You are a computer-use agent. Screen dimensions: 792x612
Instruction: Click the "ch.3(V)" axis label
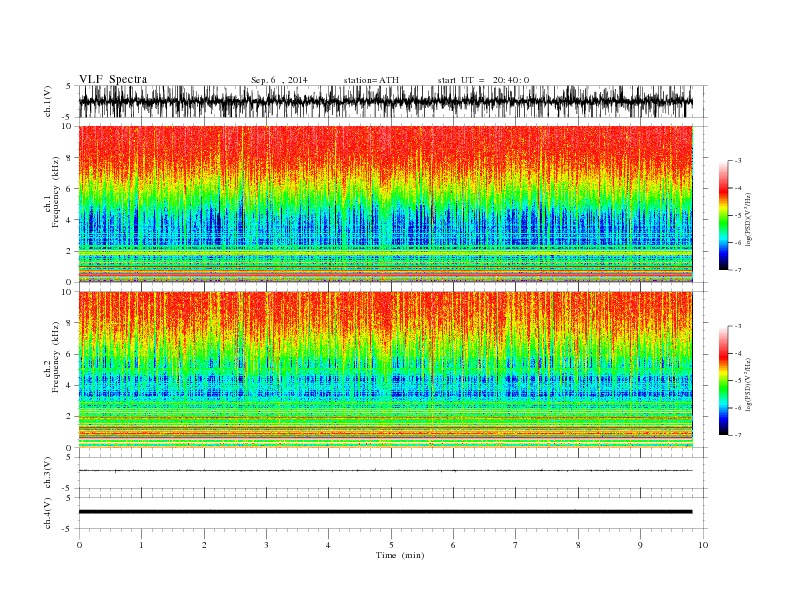(48, 473)
